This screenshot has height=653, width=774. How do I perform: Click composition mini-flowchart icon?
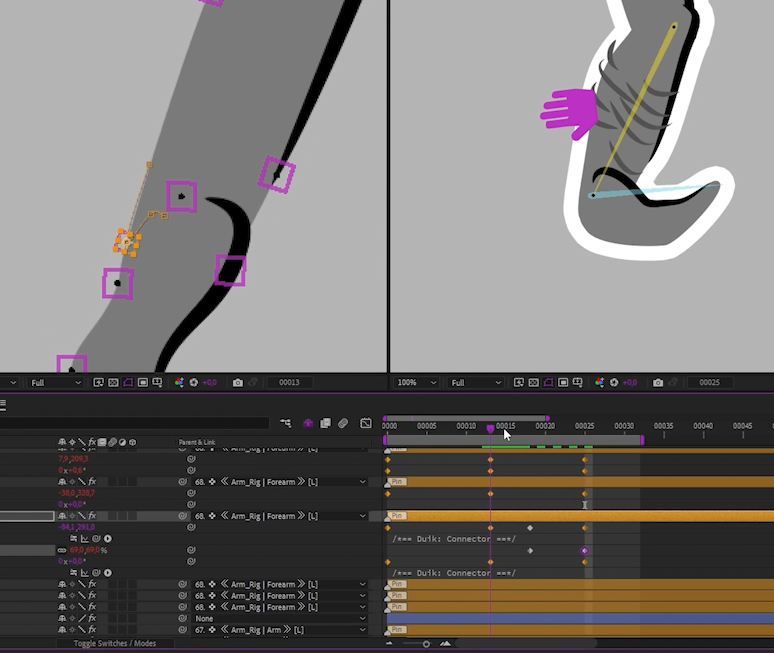[x=286, y=424]
